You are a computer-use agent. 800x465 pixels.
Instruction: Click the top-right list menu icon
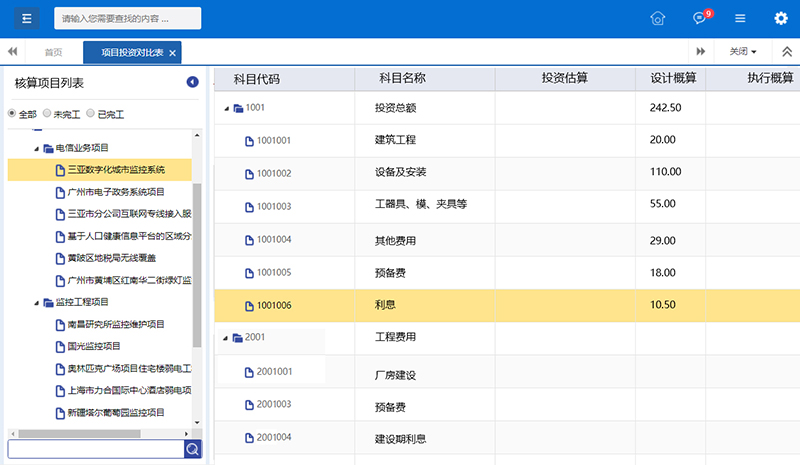click(x=740, y=18)
